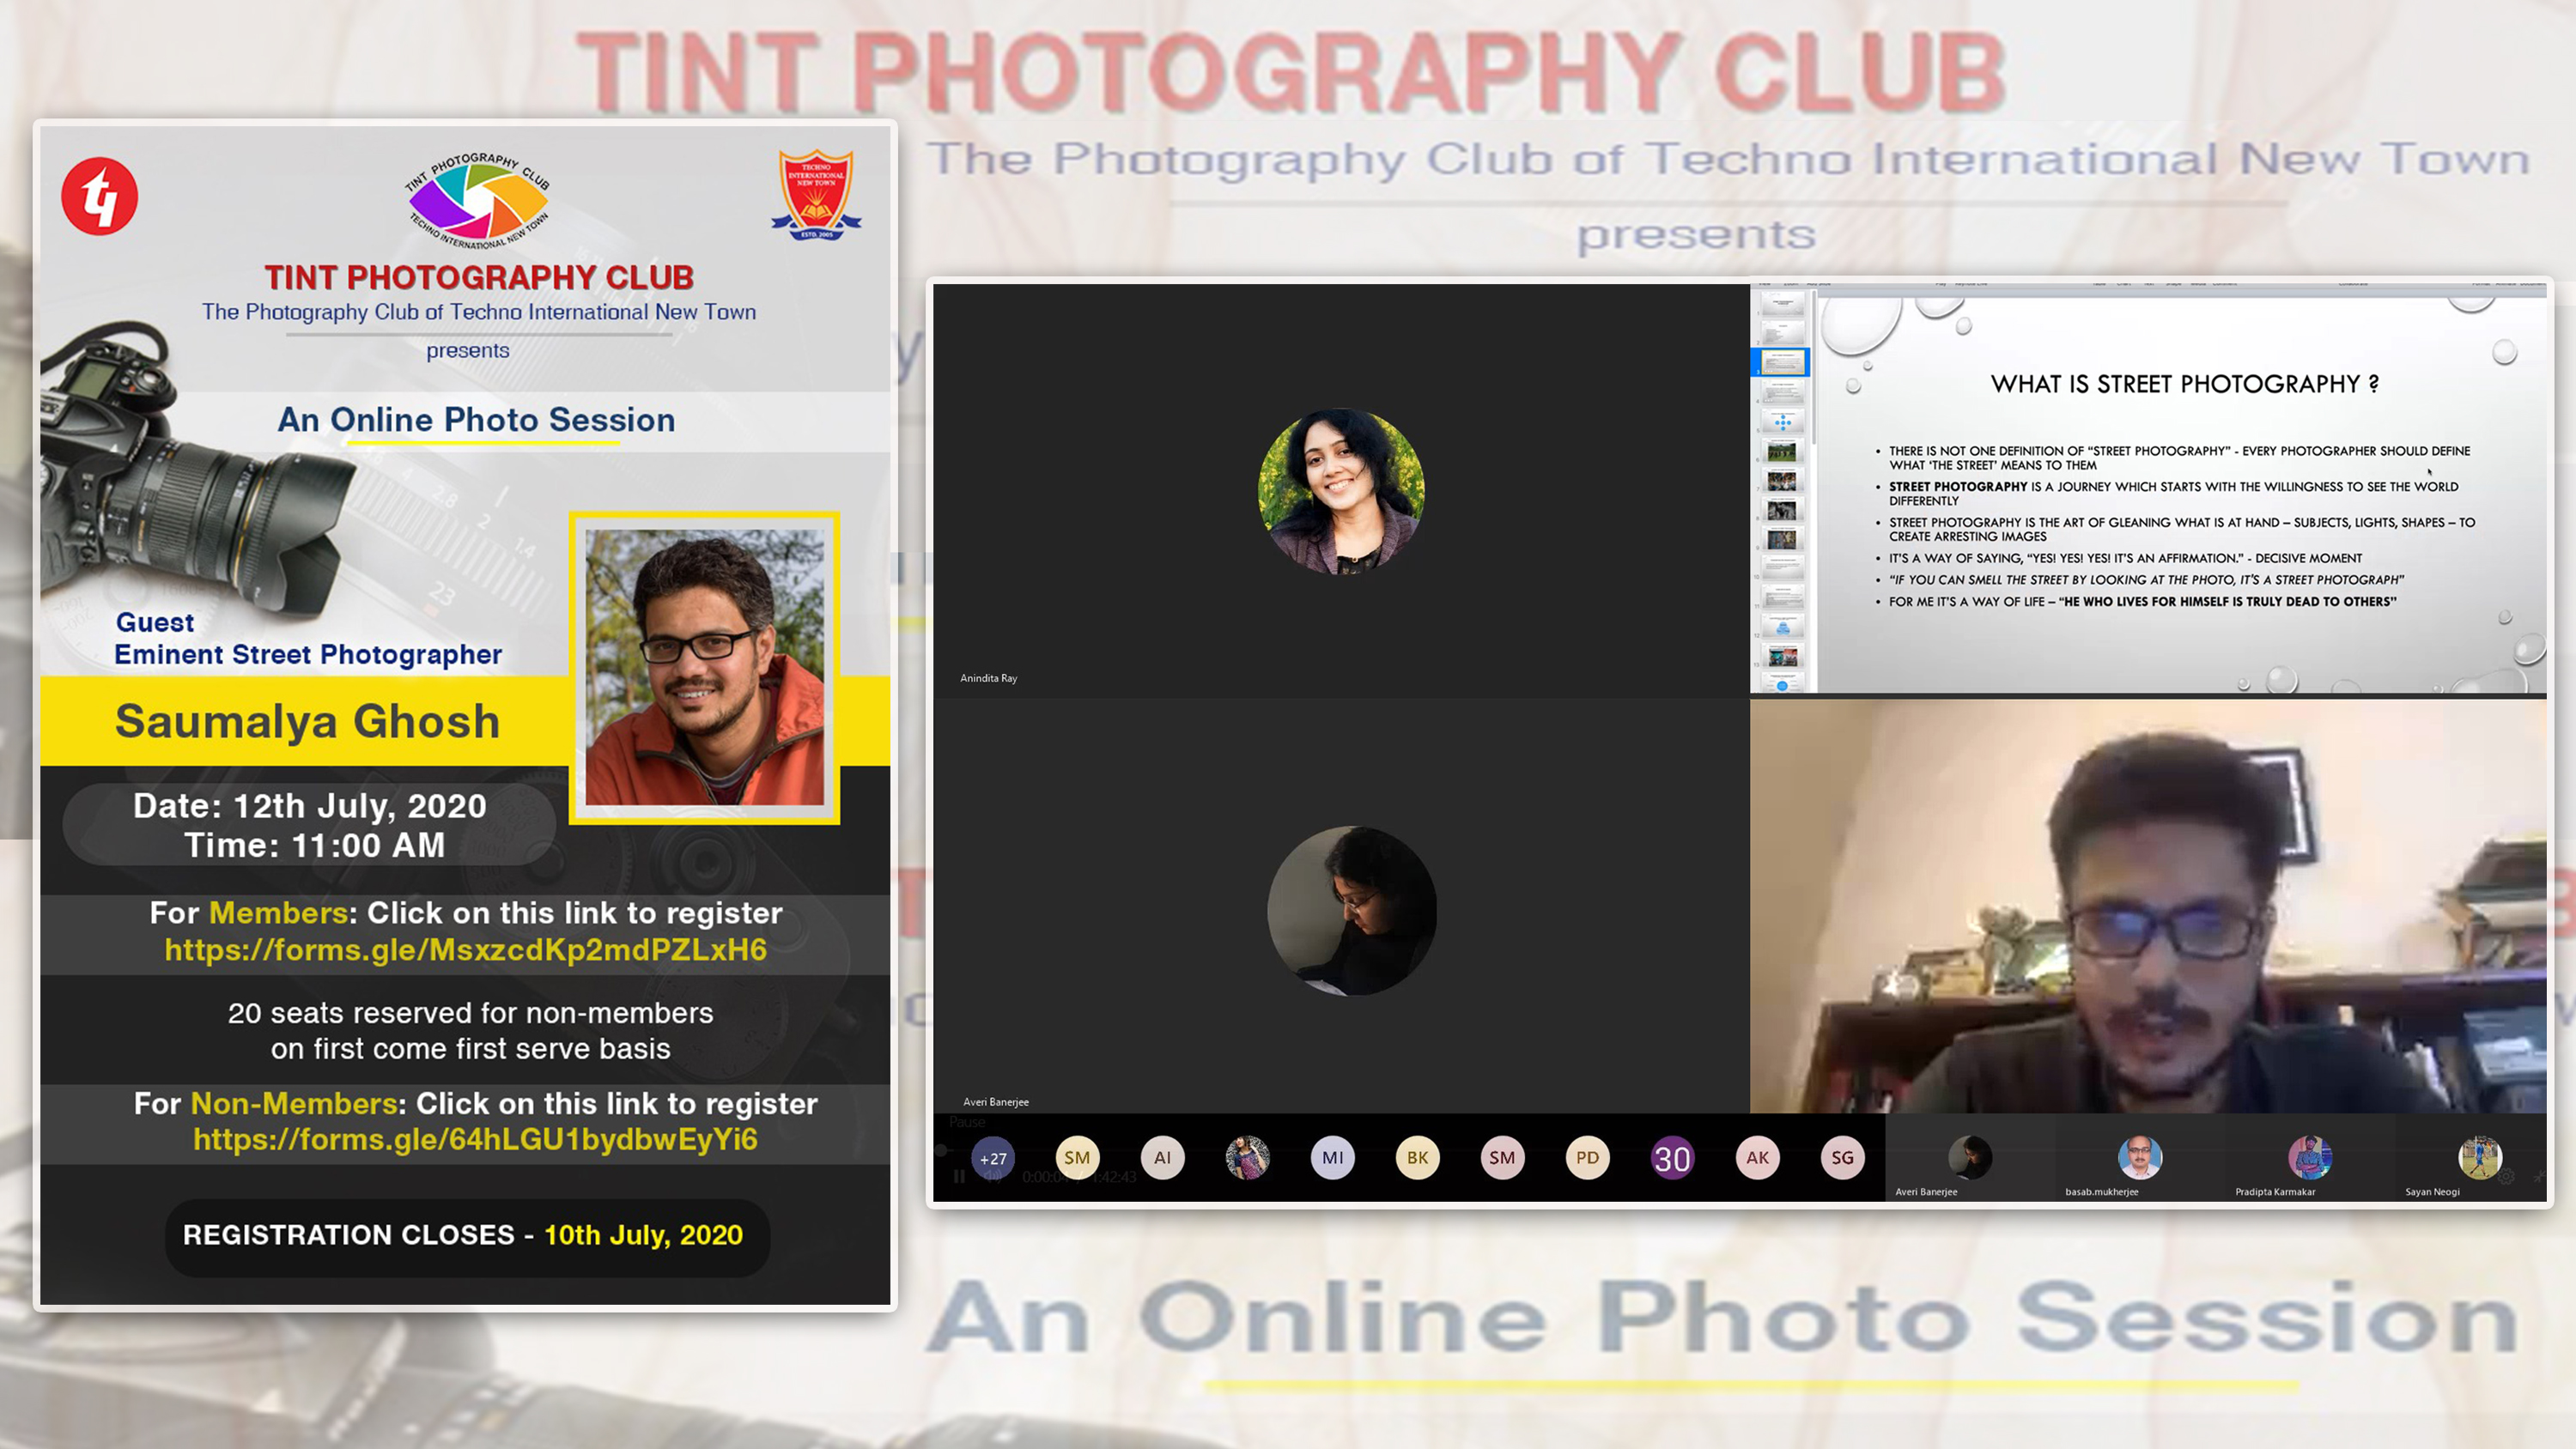
Task: Click quote 'IF YOU CAN SMELL THE STREET'
Action: pyautogui.click(x=2146, y=580)
